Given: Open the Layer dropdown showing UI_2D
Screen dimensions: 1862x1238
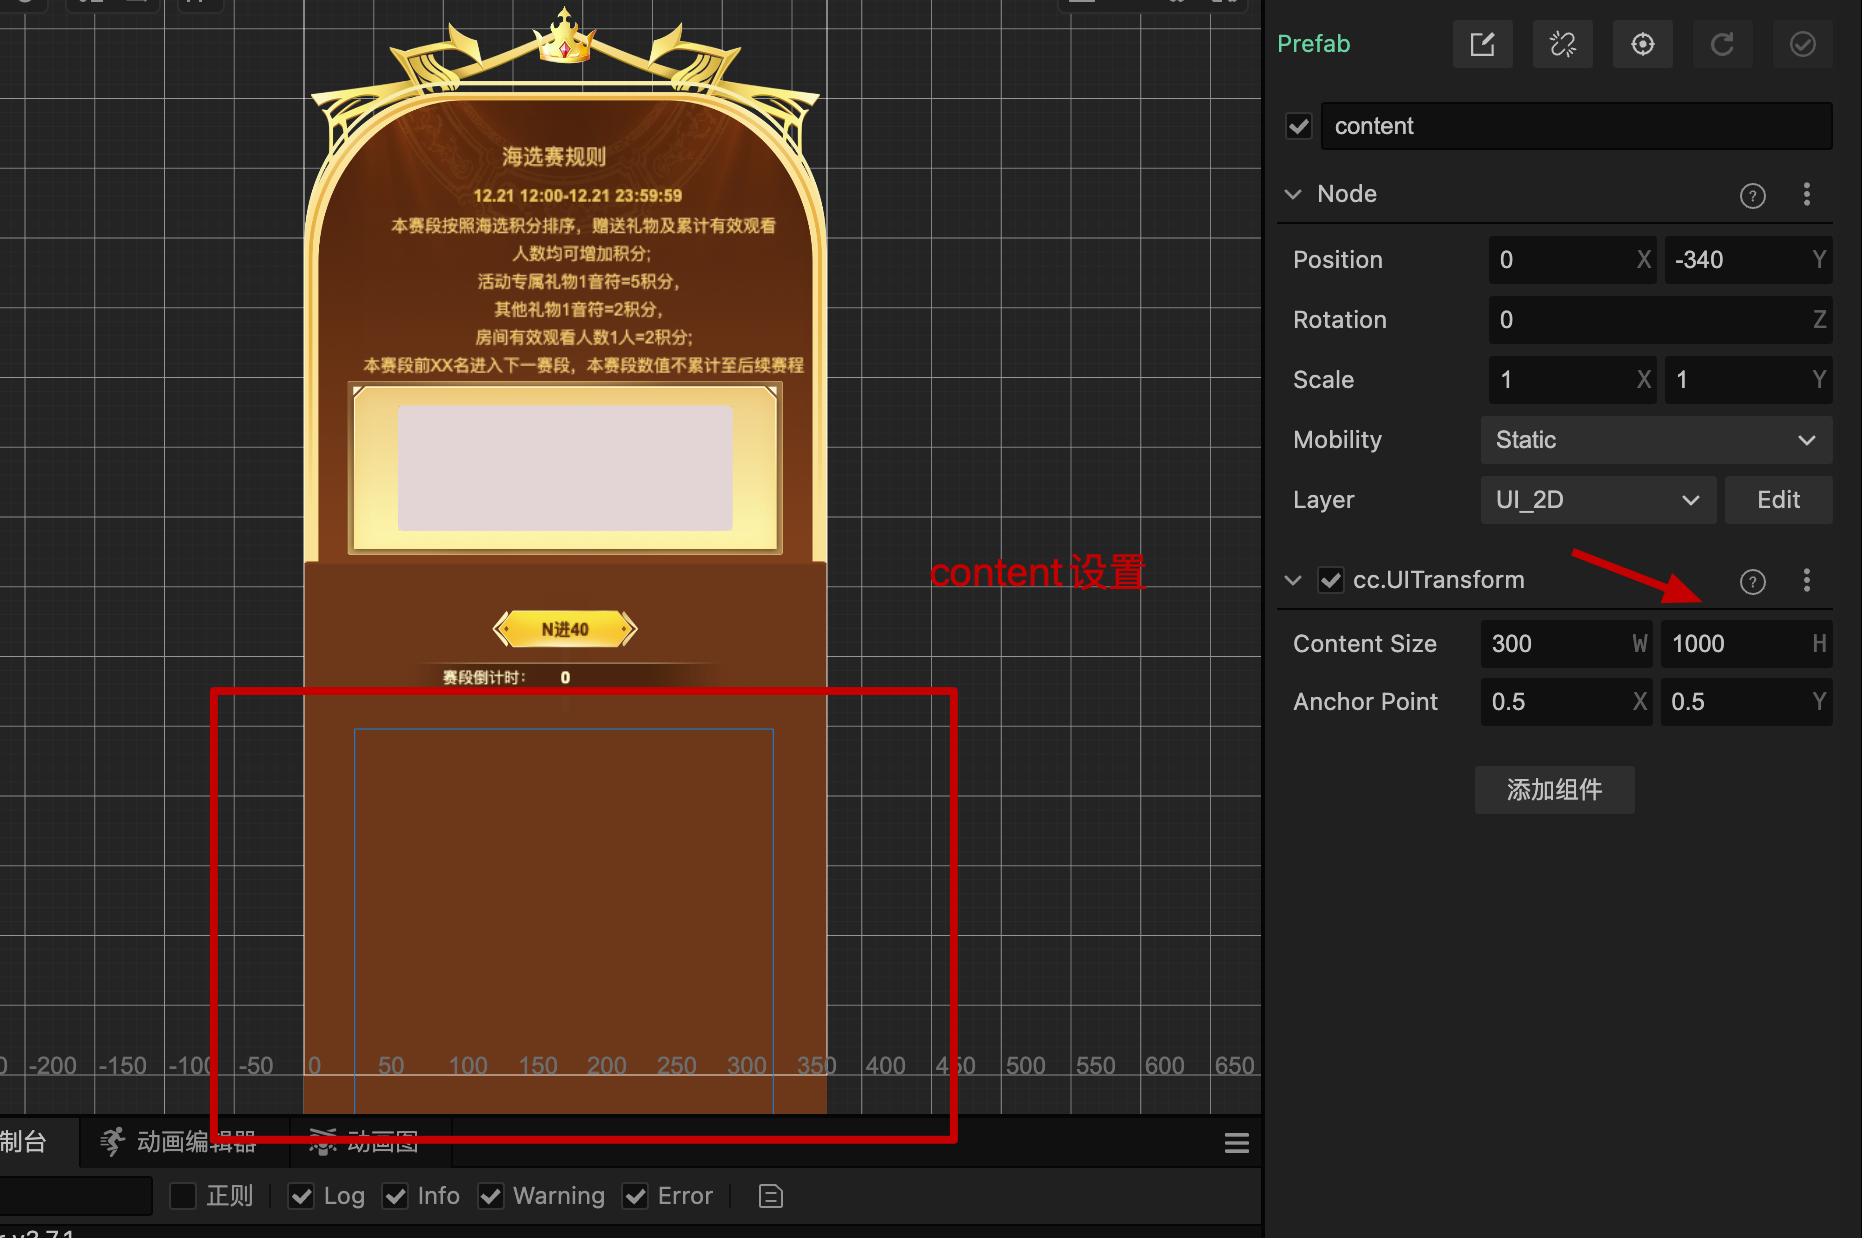Looking at the screenshot, I should click(1598, 500).
